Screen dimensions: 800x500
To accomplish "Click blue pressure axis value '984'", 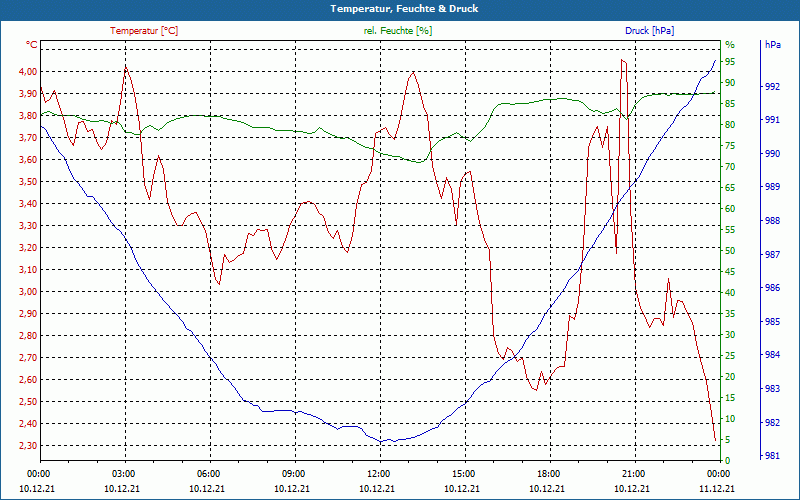I will pos(773,355).
